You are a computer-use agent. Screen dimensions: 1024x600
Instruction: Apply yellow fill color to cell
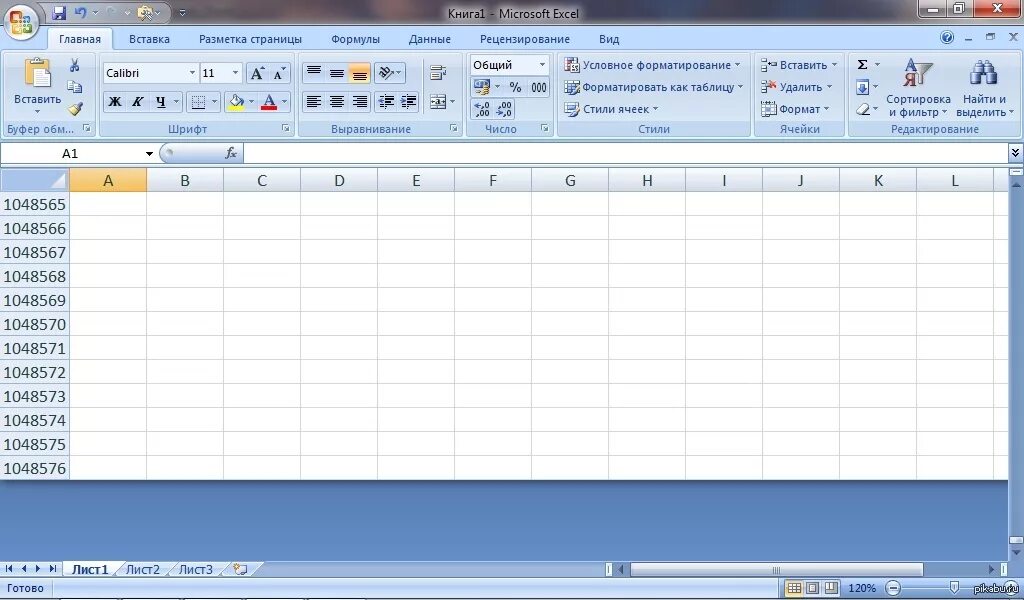236,101
